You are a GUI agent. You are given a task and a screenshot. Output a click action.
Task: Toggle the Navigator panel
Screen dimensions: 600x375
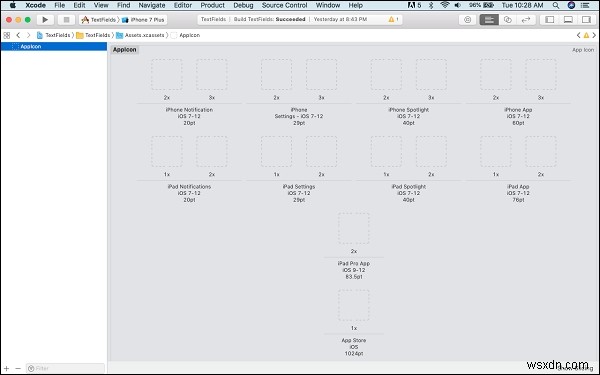(549, 20)
